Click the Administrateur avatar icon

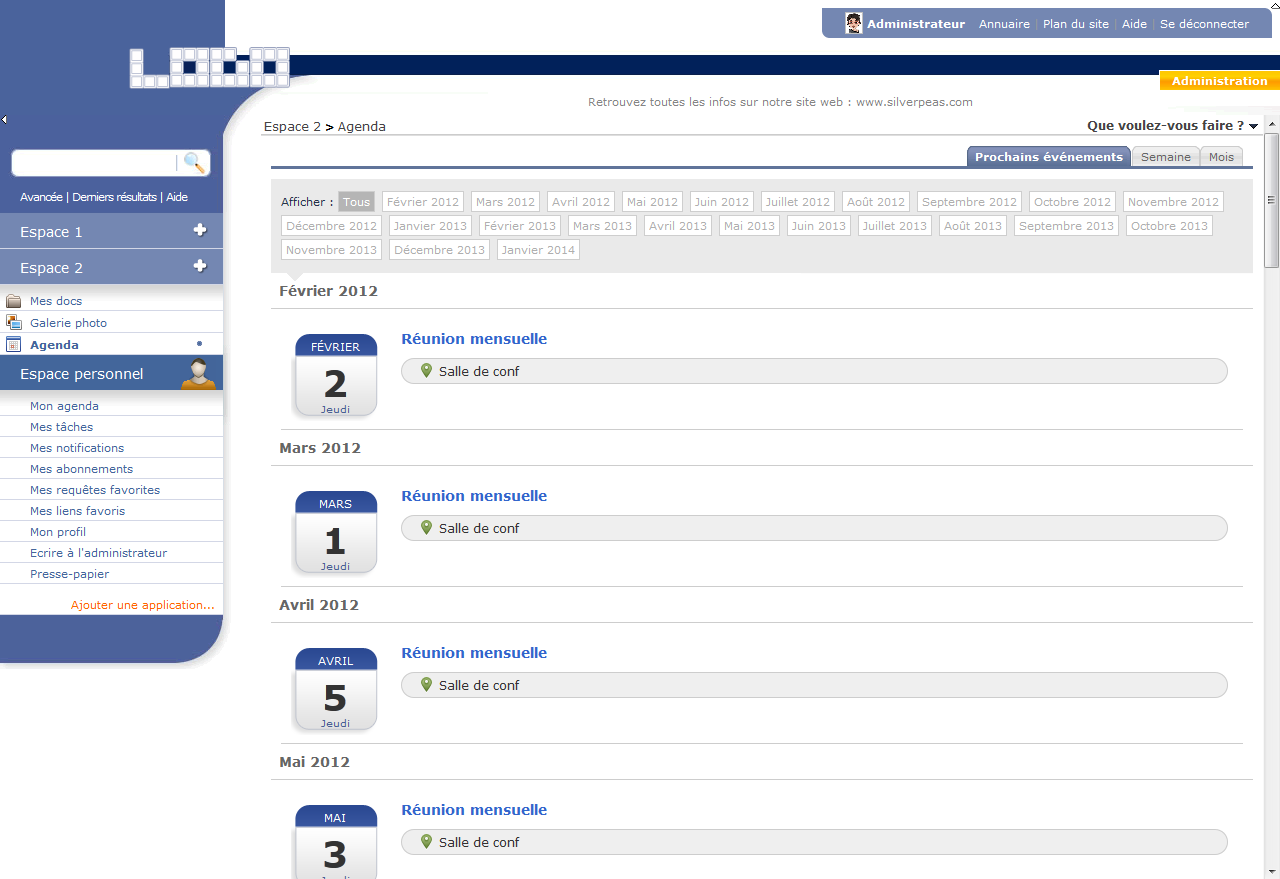pyautogui.click(x=853, y=24)
